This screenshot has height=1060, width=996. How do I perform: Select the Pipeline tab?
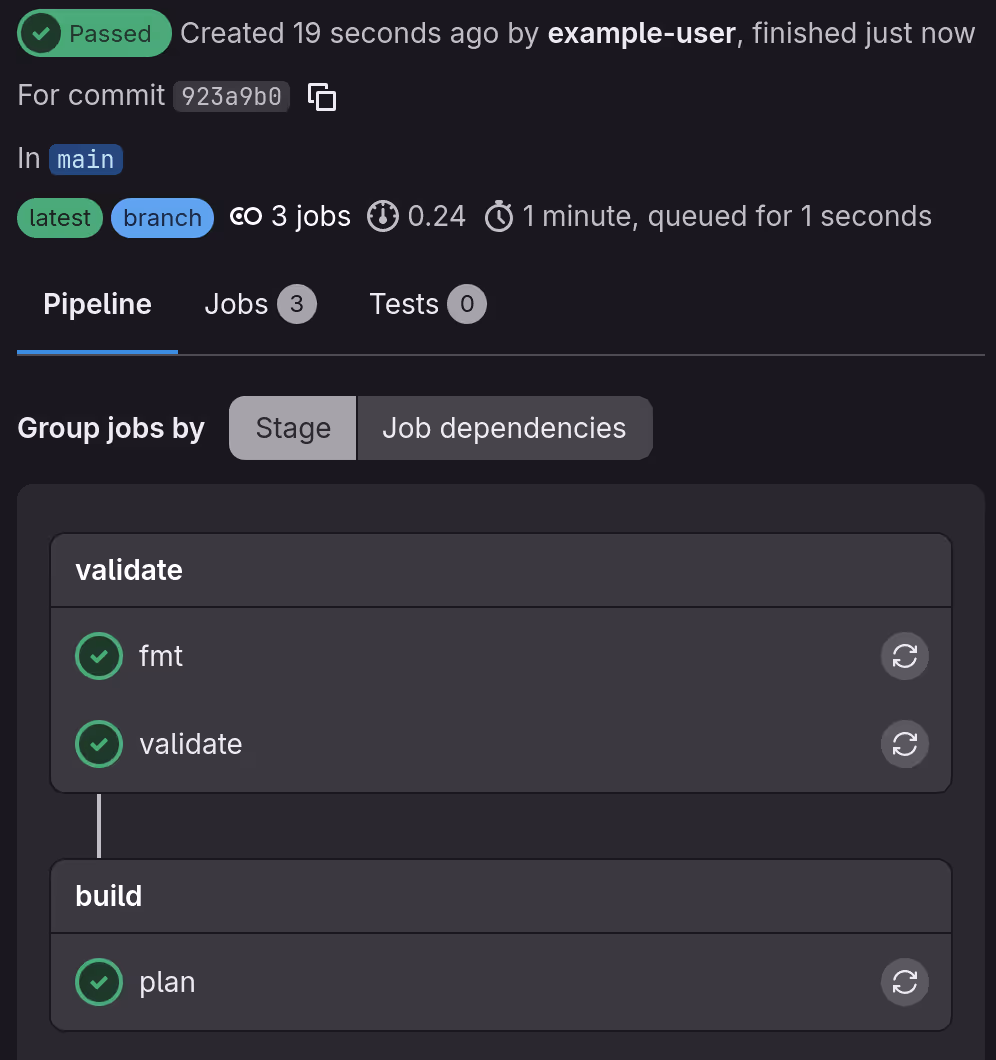(x=96, y=303)
